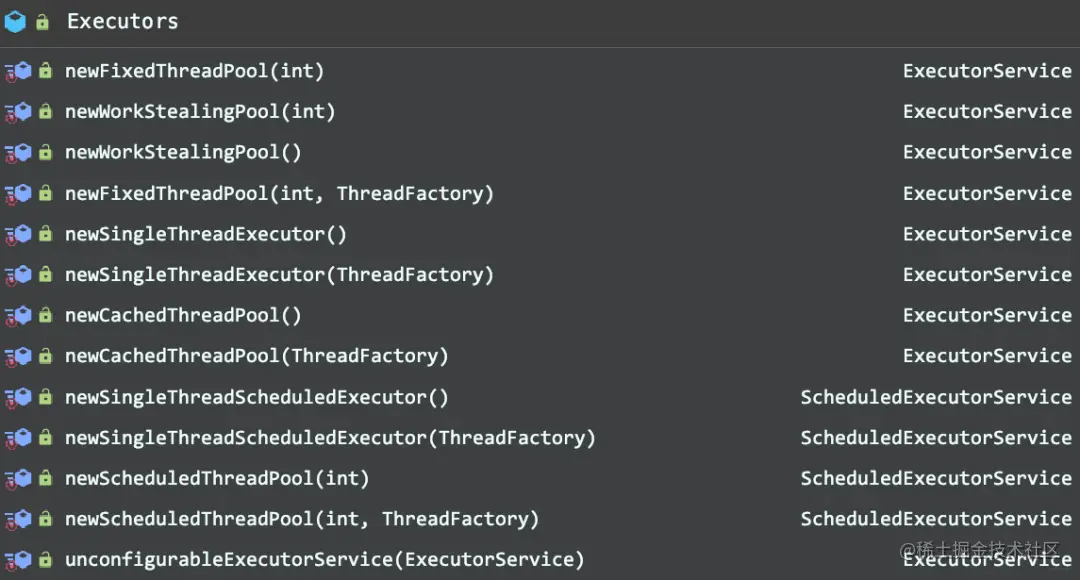Select the newCachedThreadPool() method entry

tap(540, 315)
